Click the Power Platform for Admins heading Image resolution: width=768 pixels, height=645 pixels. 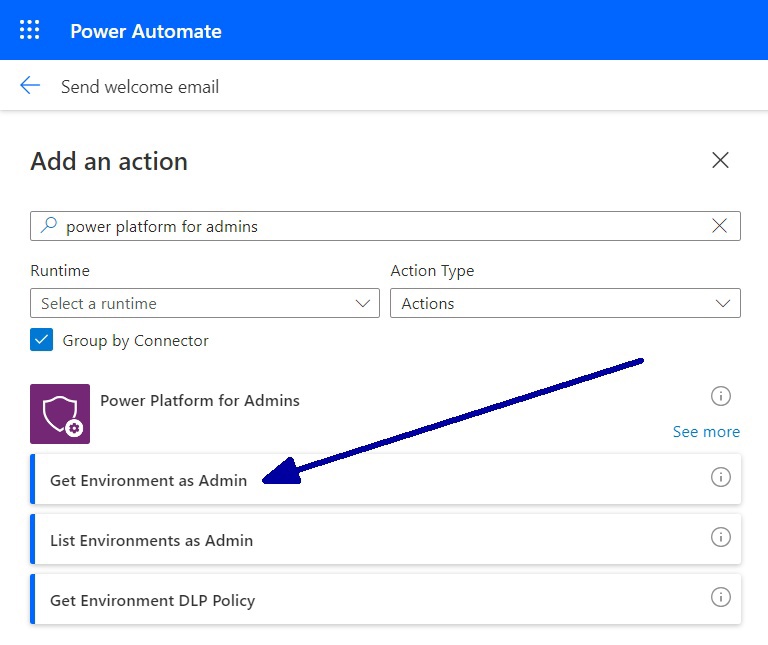[x=200, y=401]
